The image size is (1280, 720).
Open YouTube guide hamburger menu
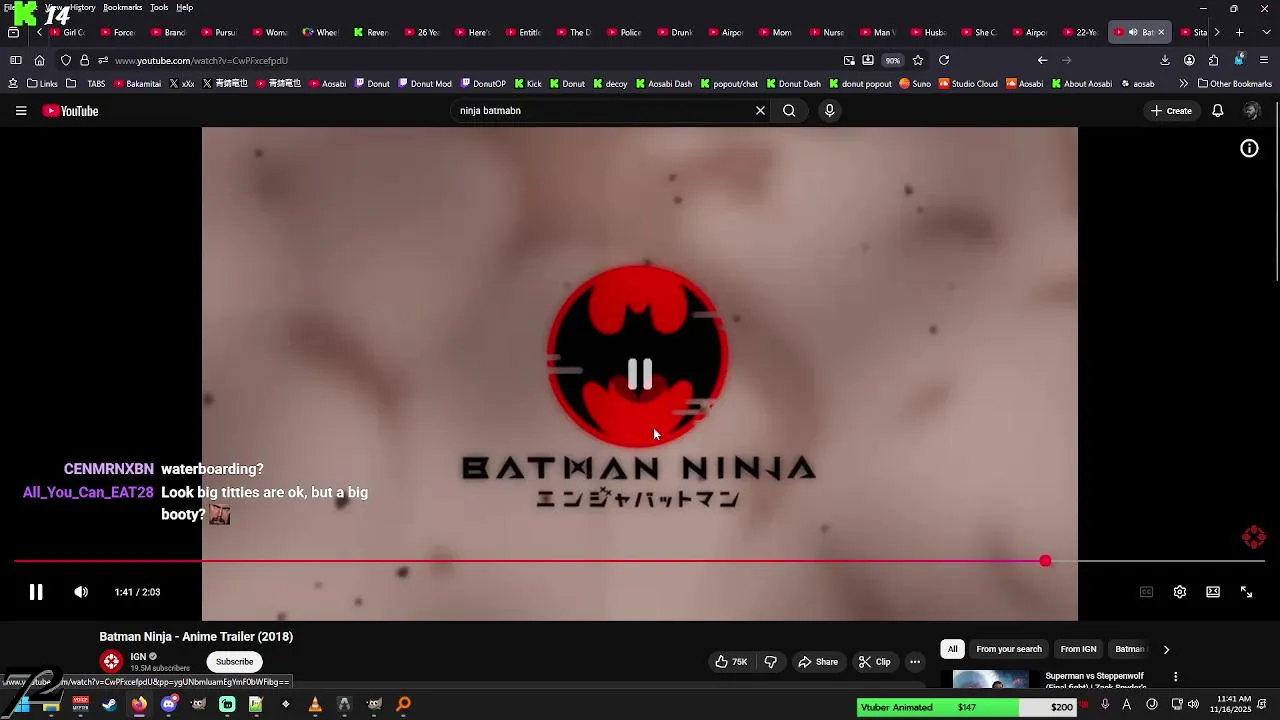(21, 111)
